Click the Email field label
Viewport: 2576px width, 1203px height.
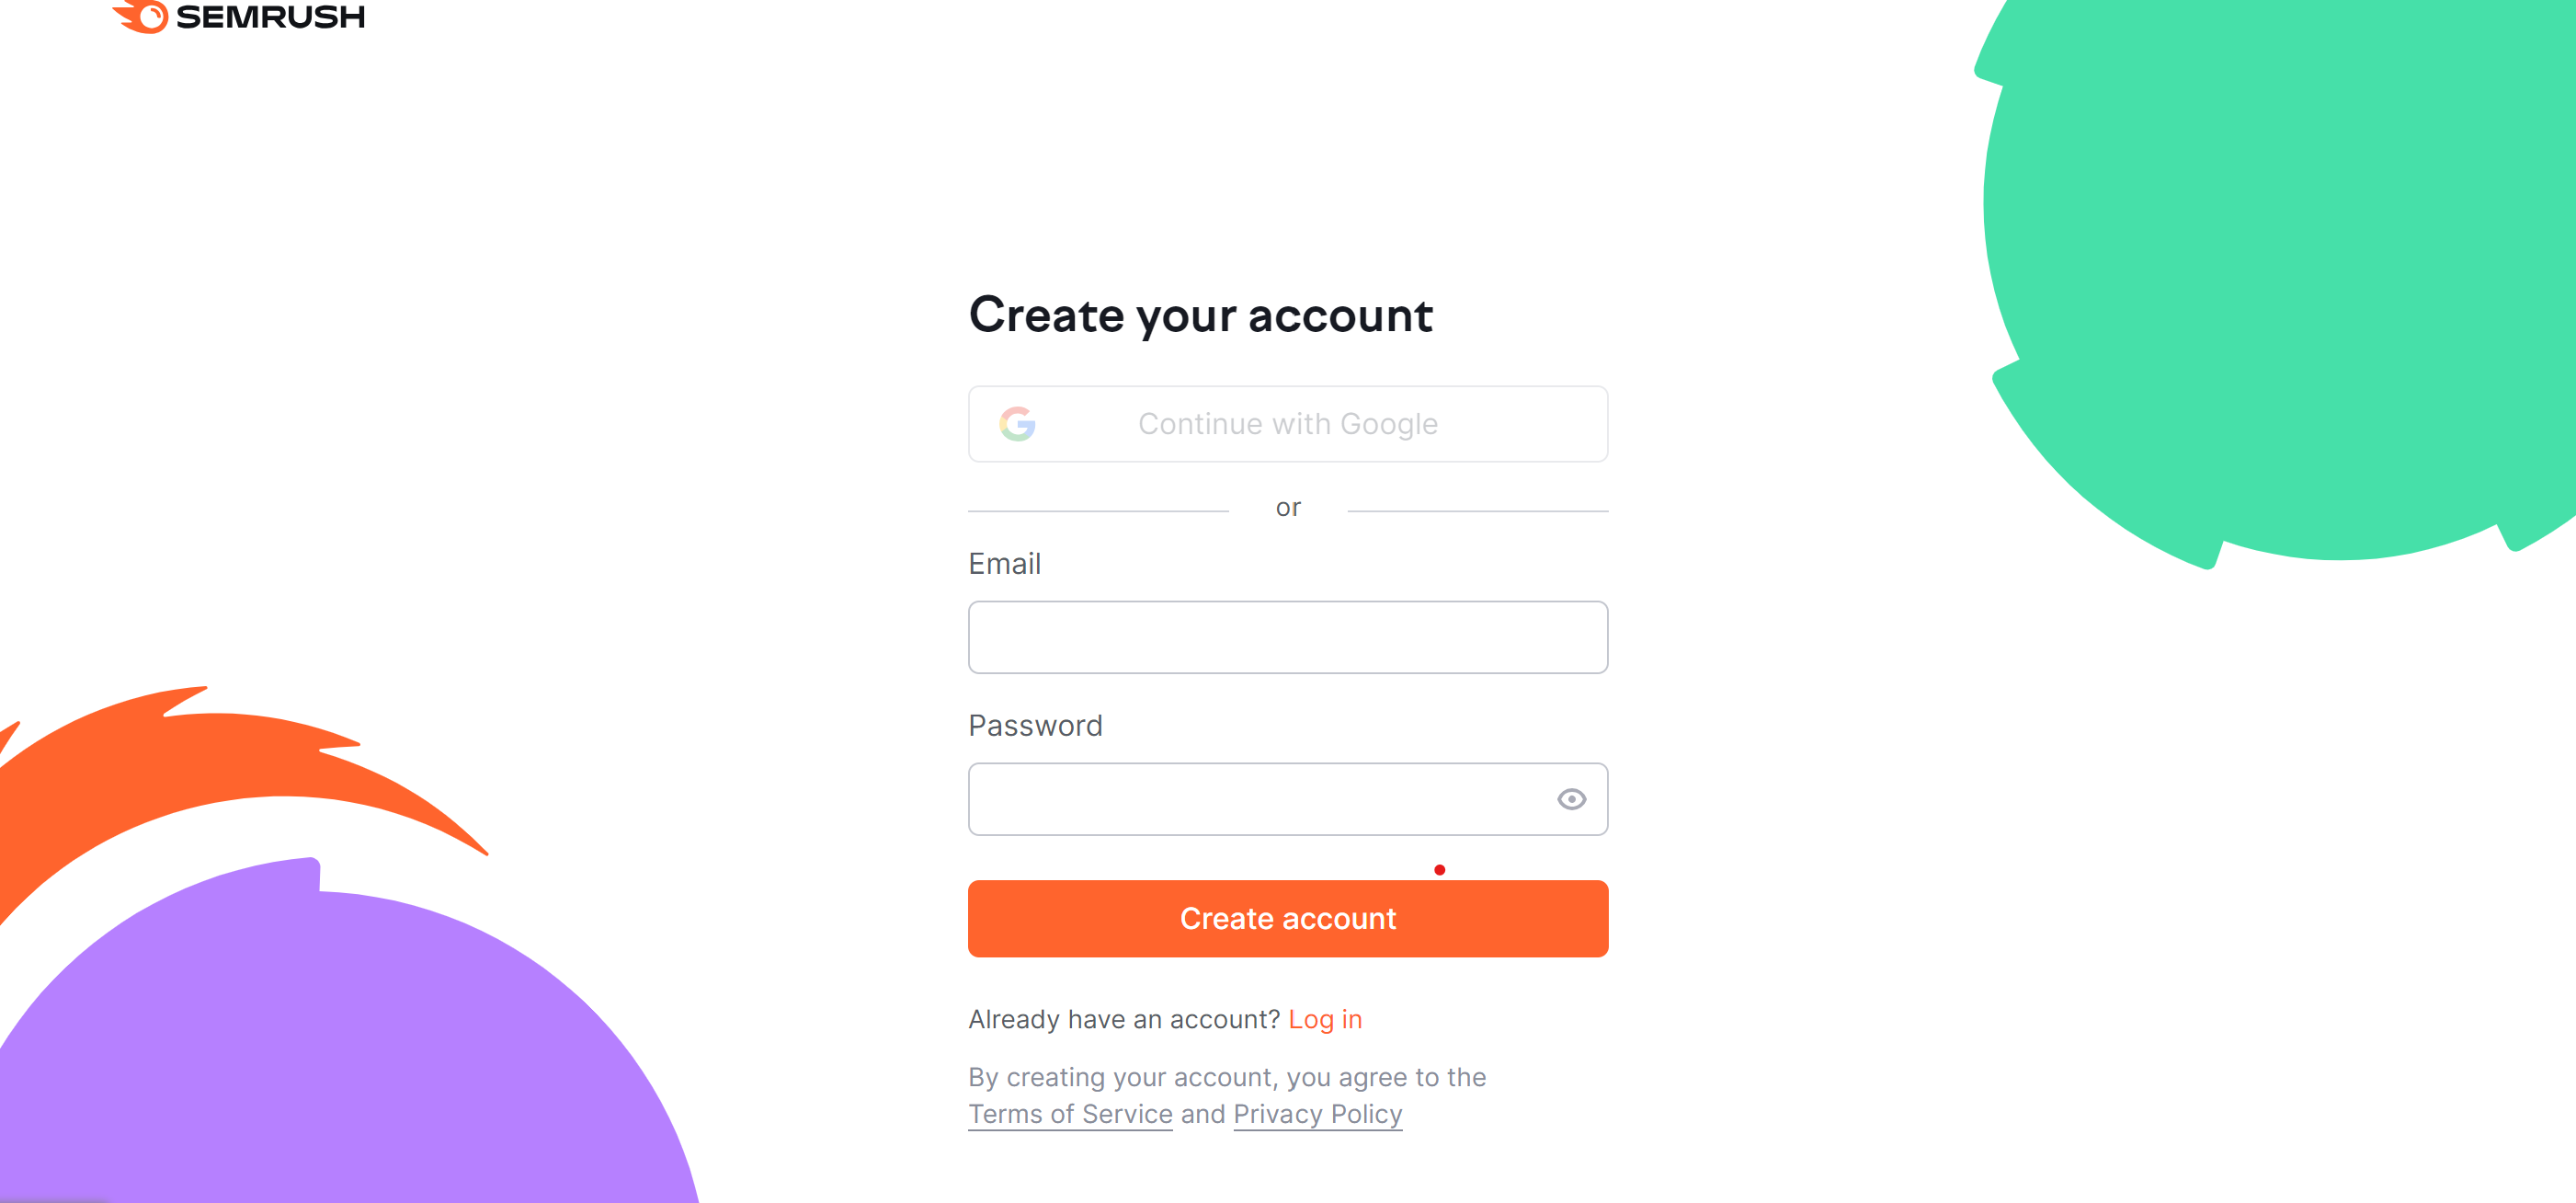[x=1004, y=564]
